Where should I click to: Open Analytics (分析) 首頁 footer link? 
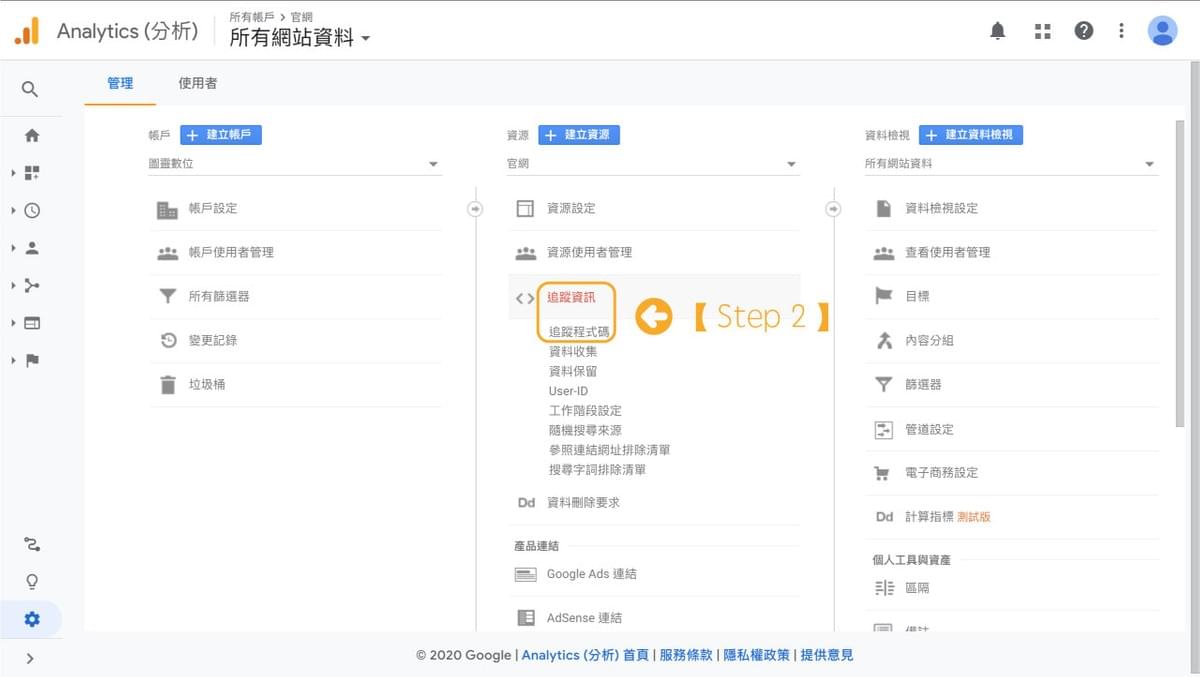click(585, 655)
